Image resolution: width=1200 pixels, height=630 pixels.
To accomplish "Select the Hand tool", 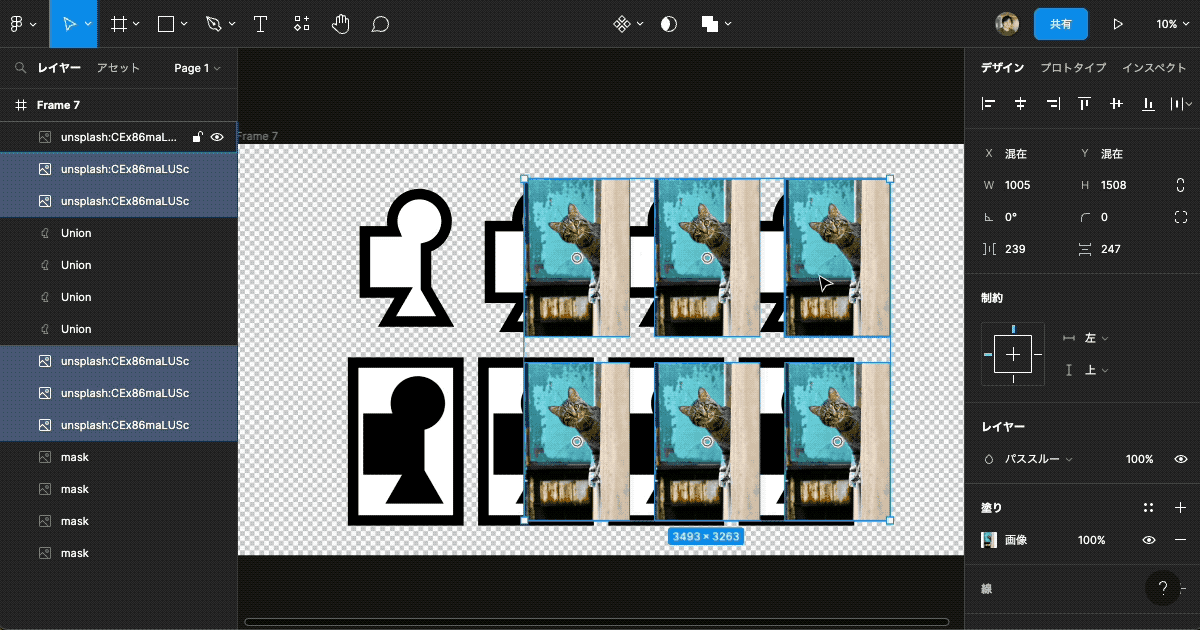I will coord(340,24).
